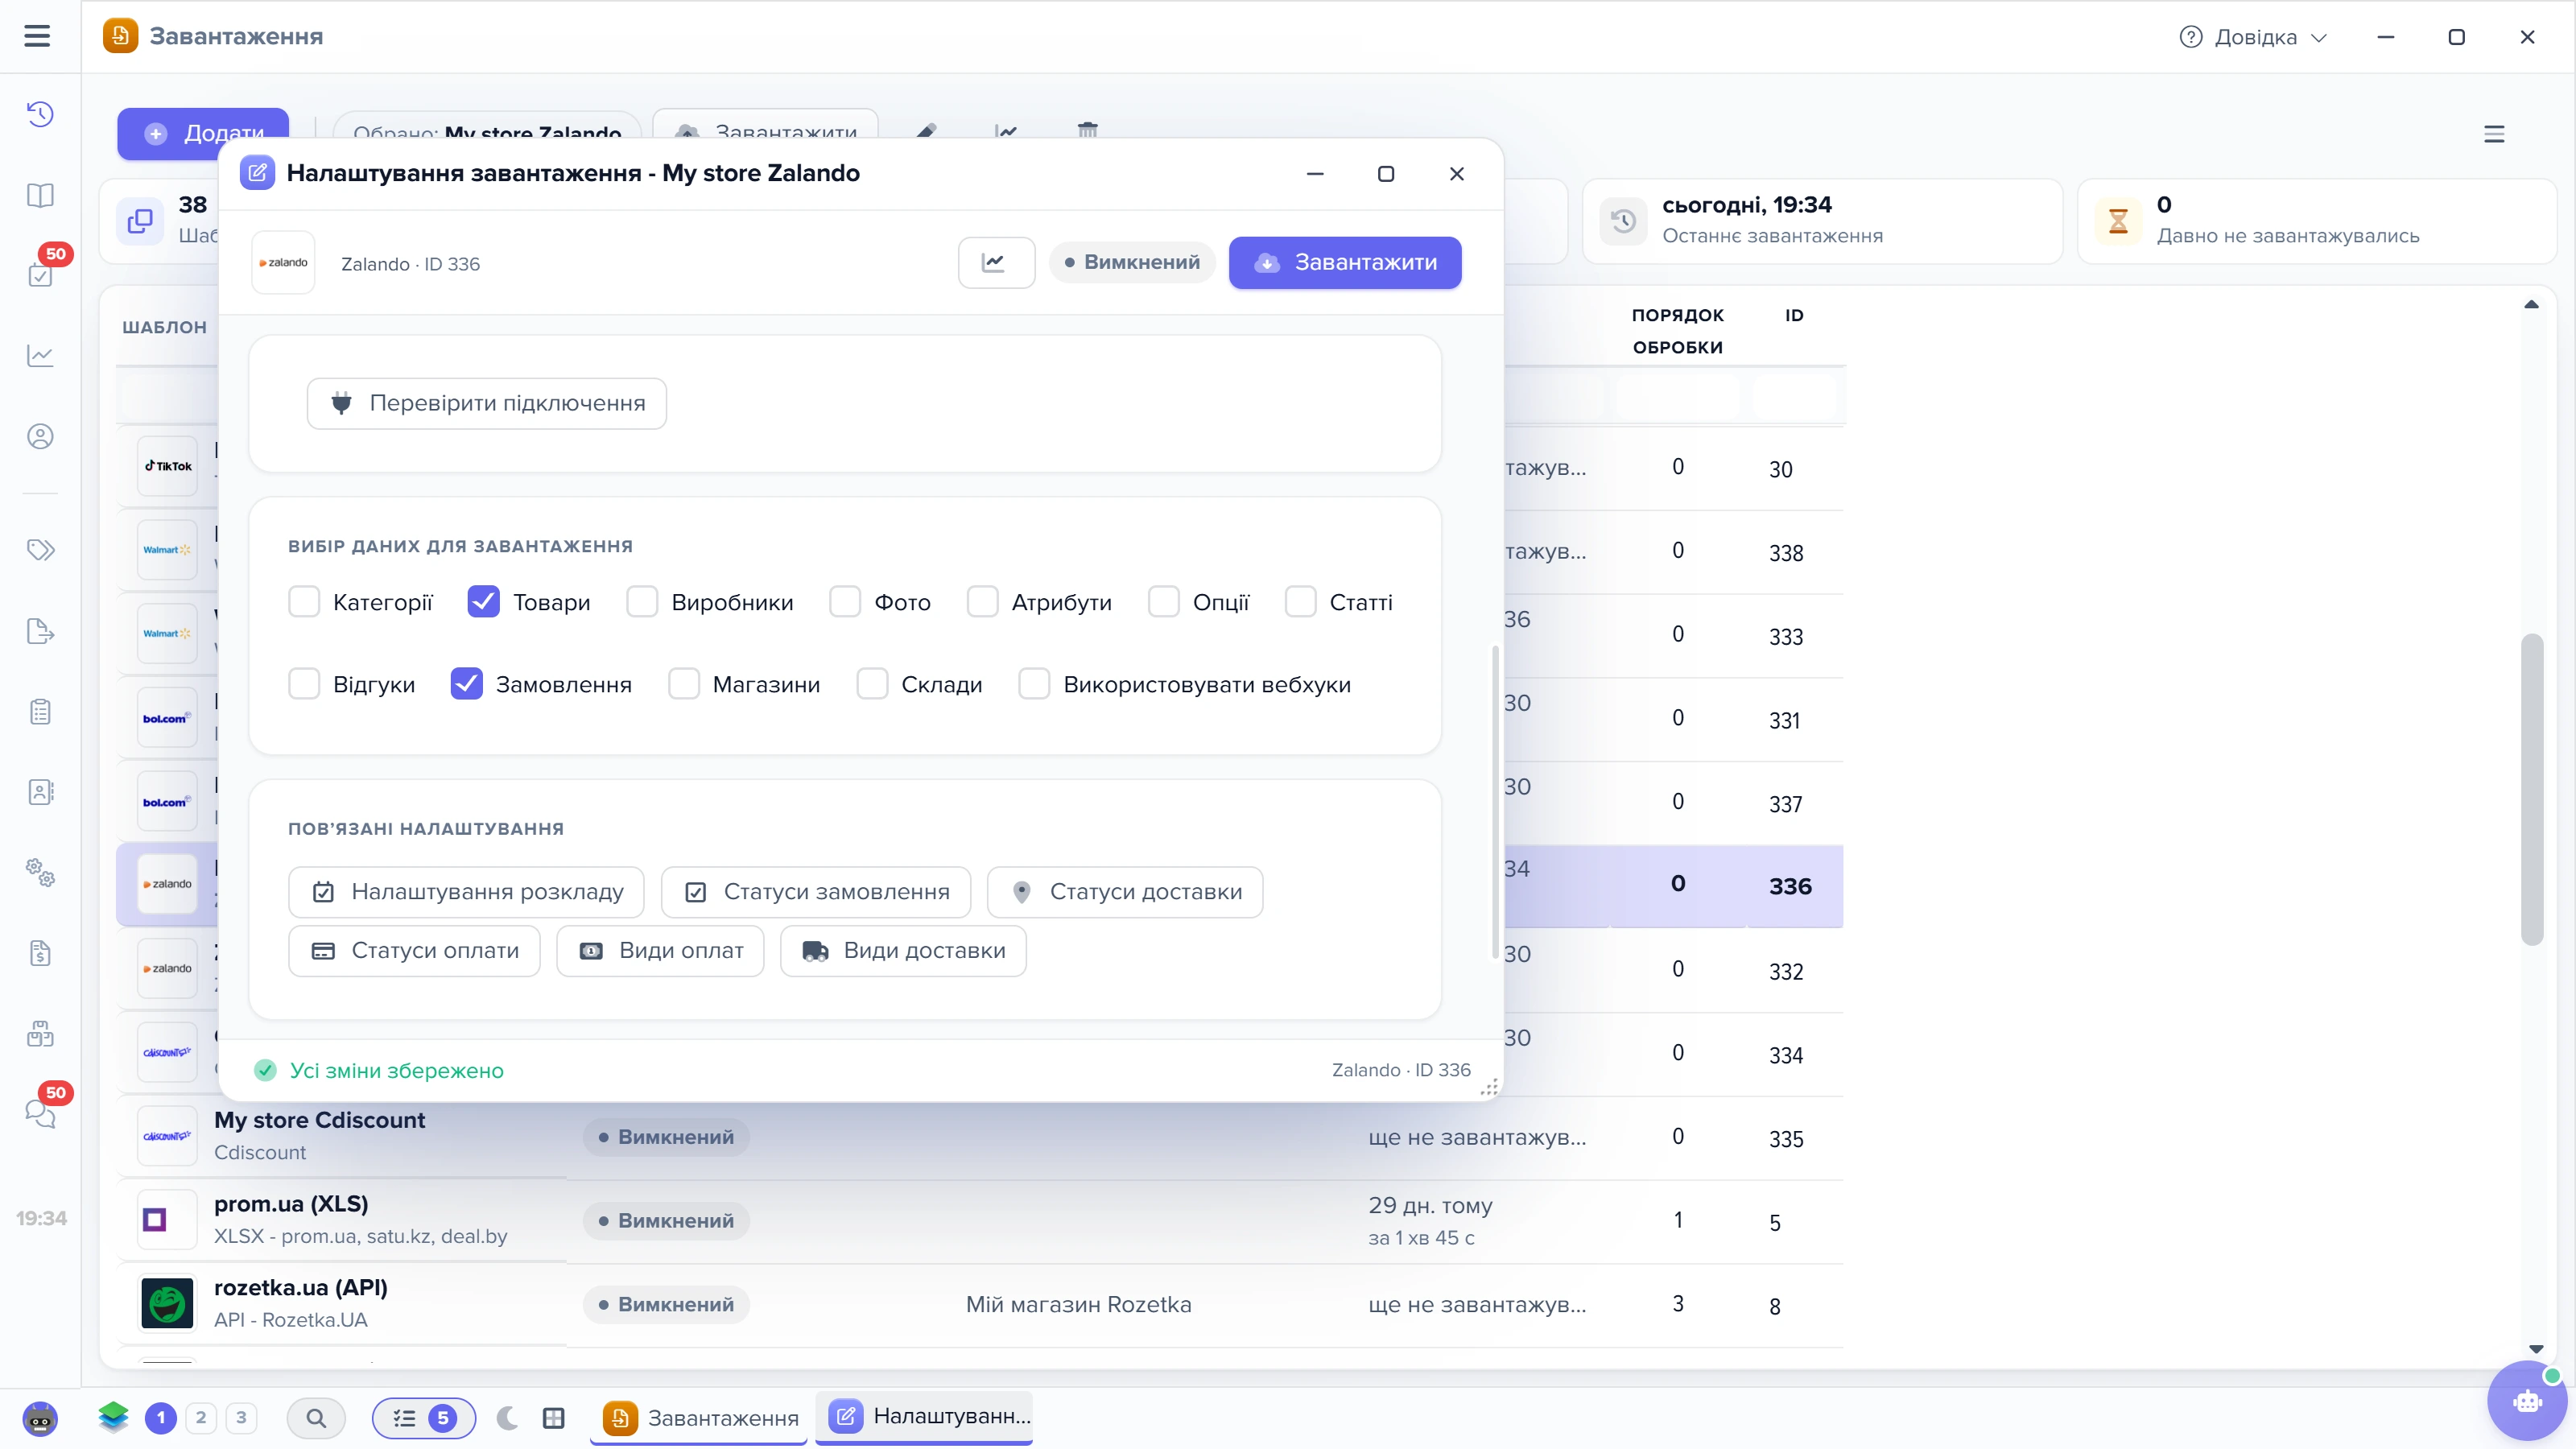Open Види доставки settings
Viewport: 2576px width, 1449px height.
[903, 950]
